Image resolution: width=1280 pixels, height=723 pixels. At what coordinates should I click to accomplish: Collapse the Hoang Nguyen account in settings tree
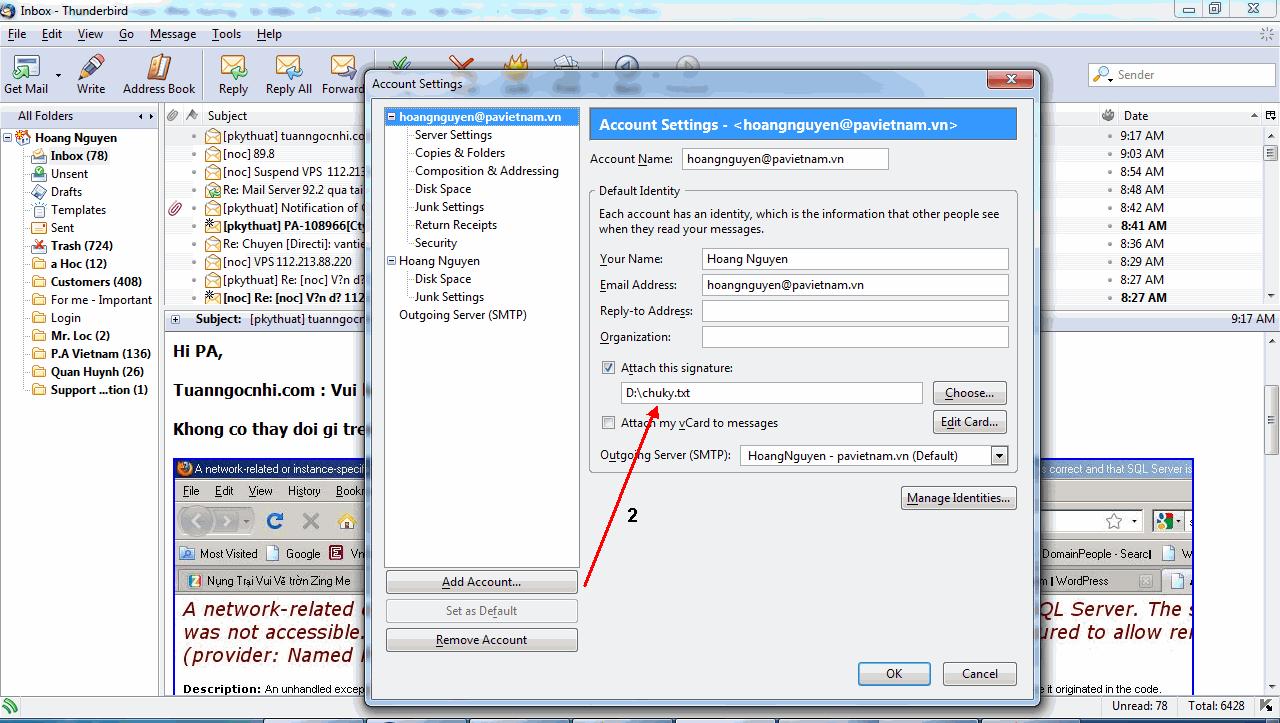pyautogui.click(x=392, y=261)
